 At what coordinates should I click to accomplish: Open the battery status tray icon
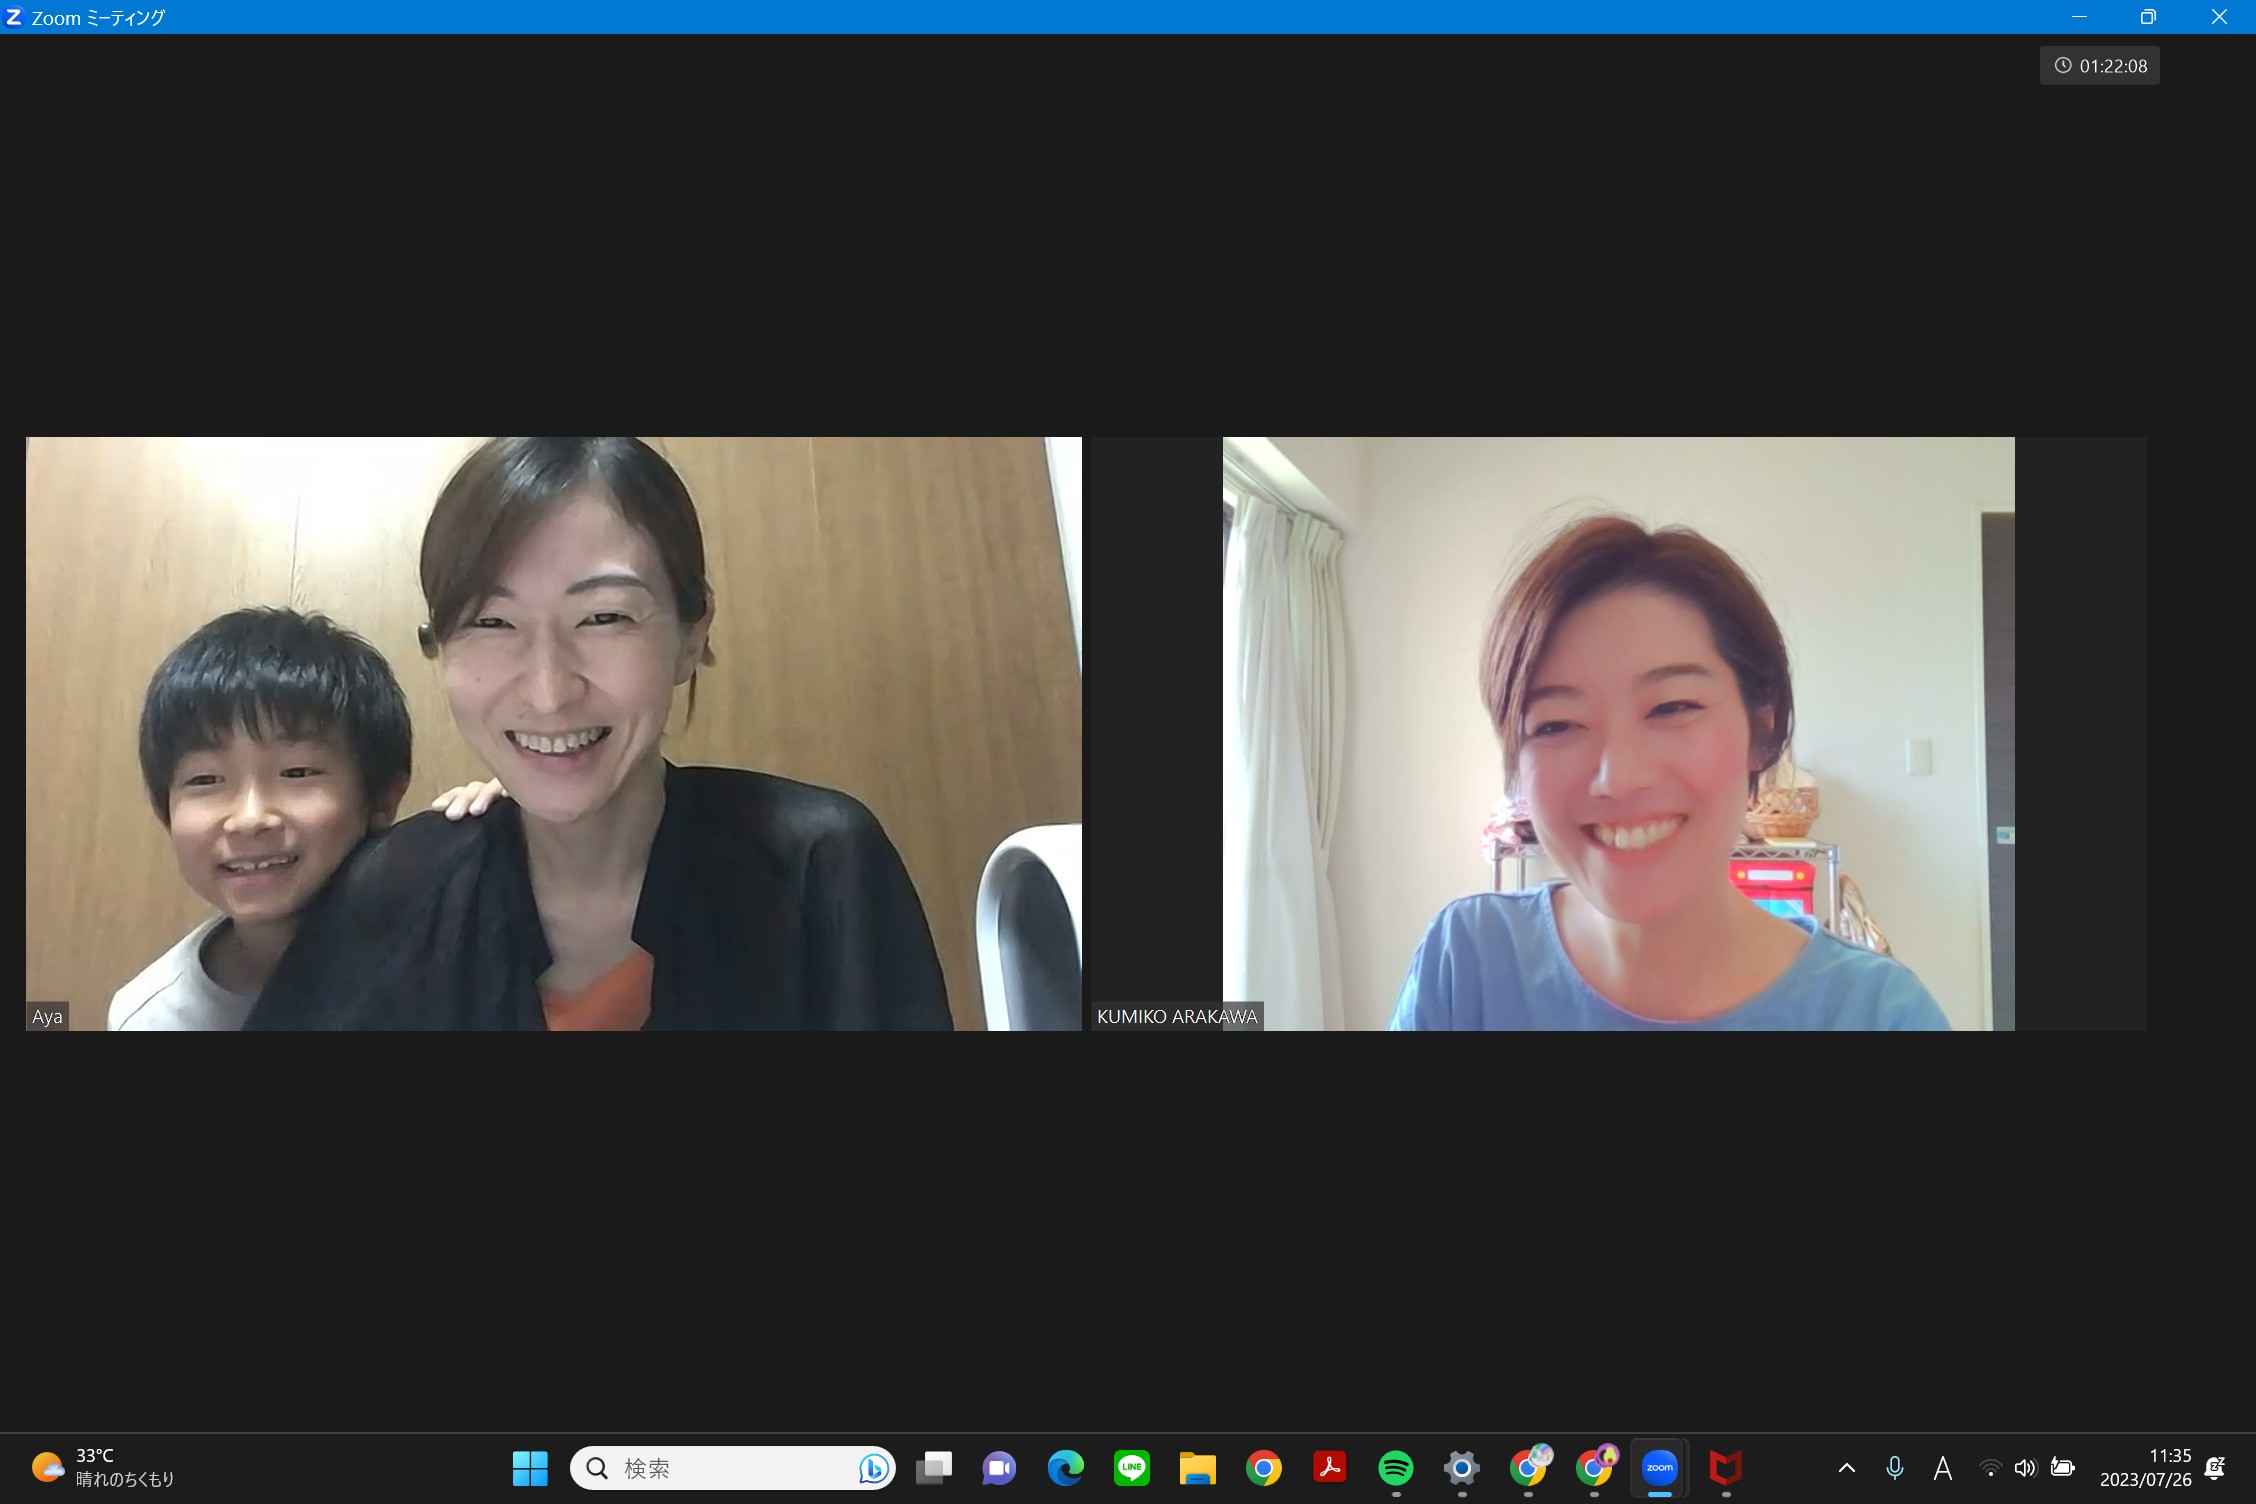click(x=2062, y=1468)
